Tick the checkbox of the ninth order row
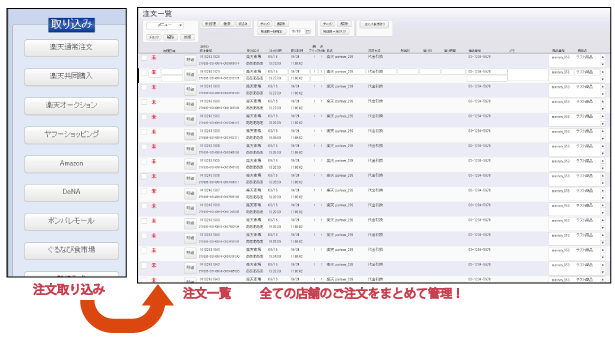This screenshot has width=615, height=360. pos(144,176)
